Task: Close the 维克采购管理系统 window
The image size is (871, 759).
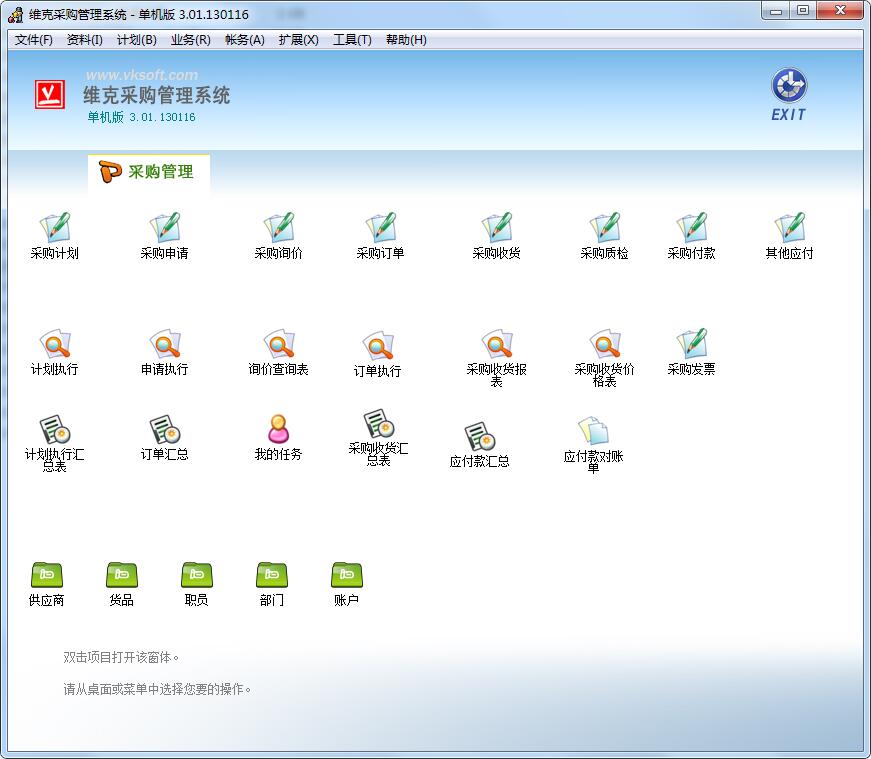Action: coord(840,11)
